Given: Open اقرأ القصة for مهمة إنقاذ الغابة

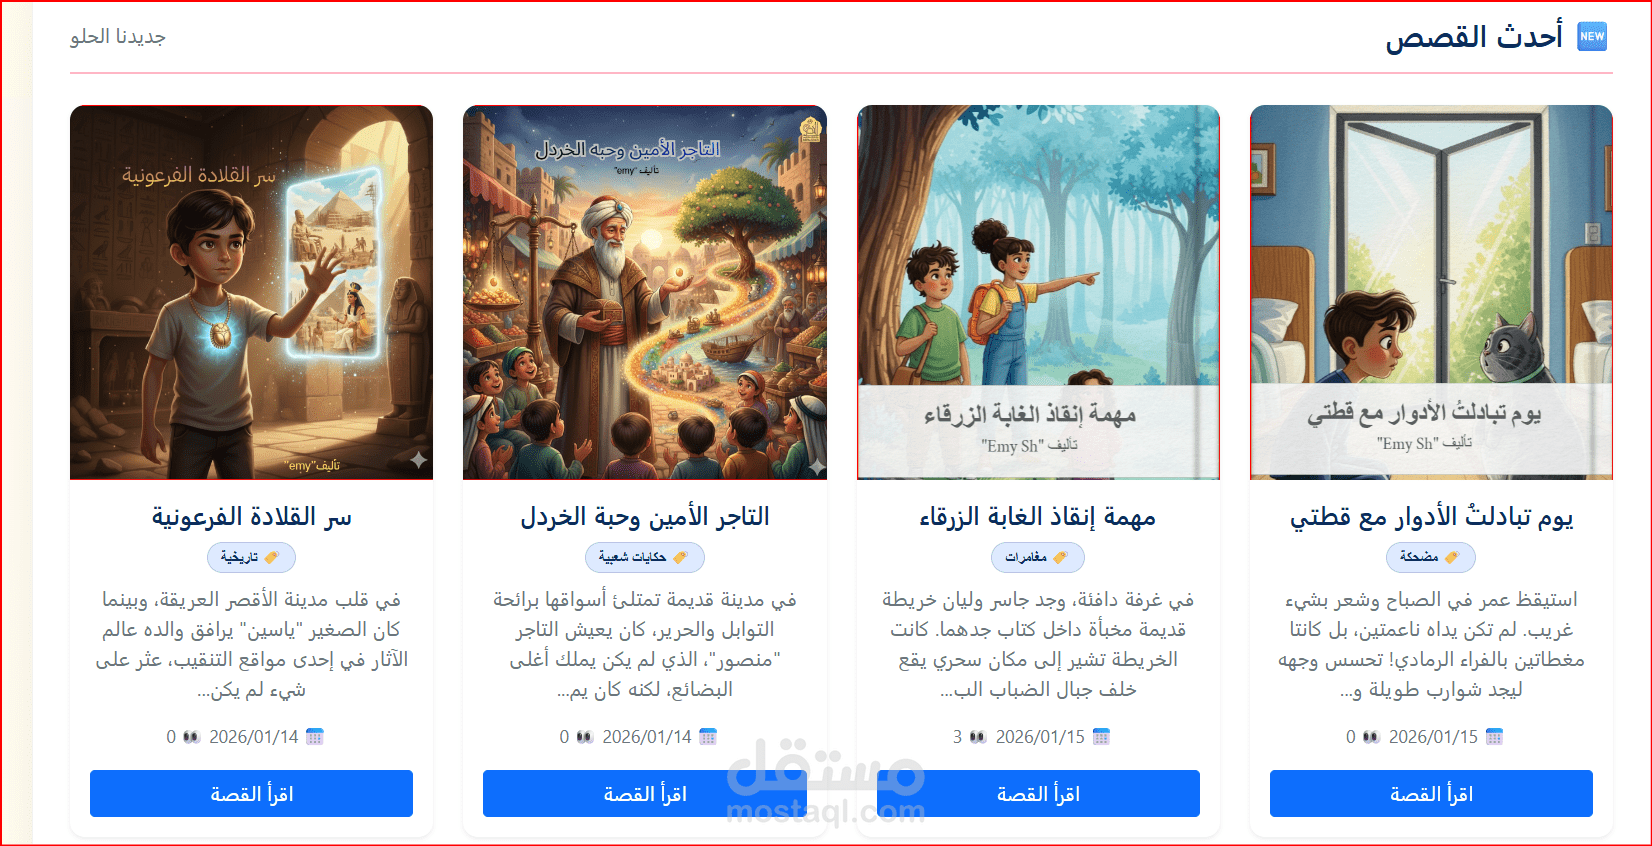Looking at the screenshot, I should coord(1038,794).
